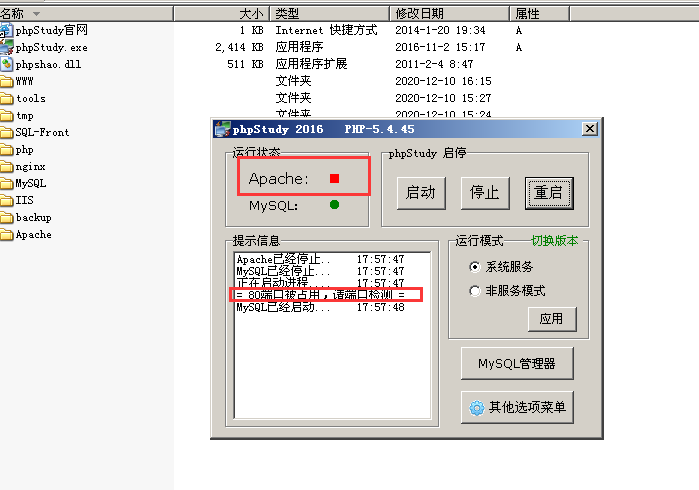Click the 停止 button
The image size is (699, 490).
[485, 193]
